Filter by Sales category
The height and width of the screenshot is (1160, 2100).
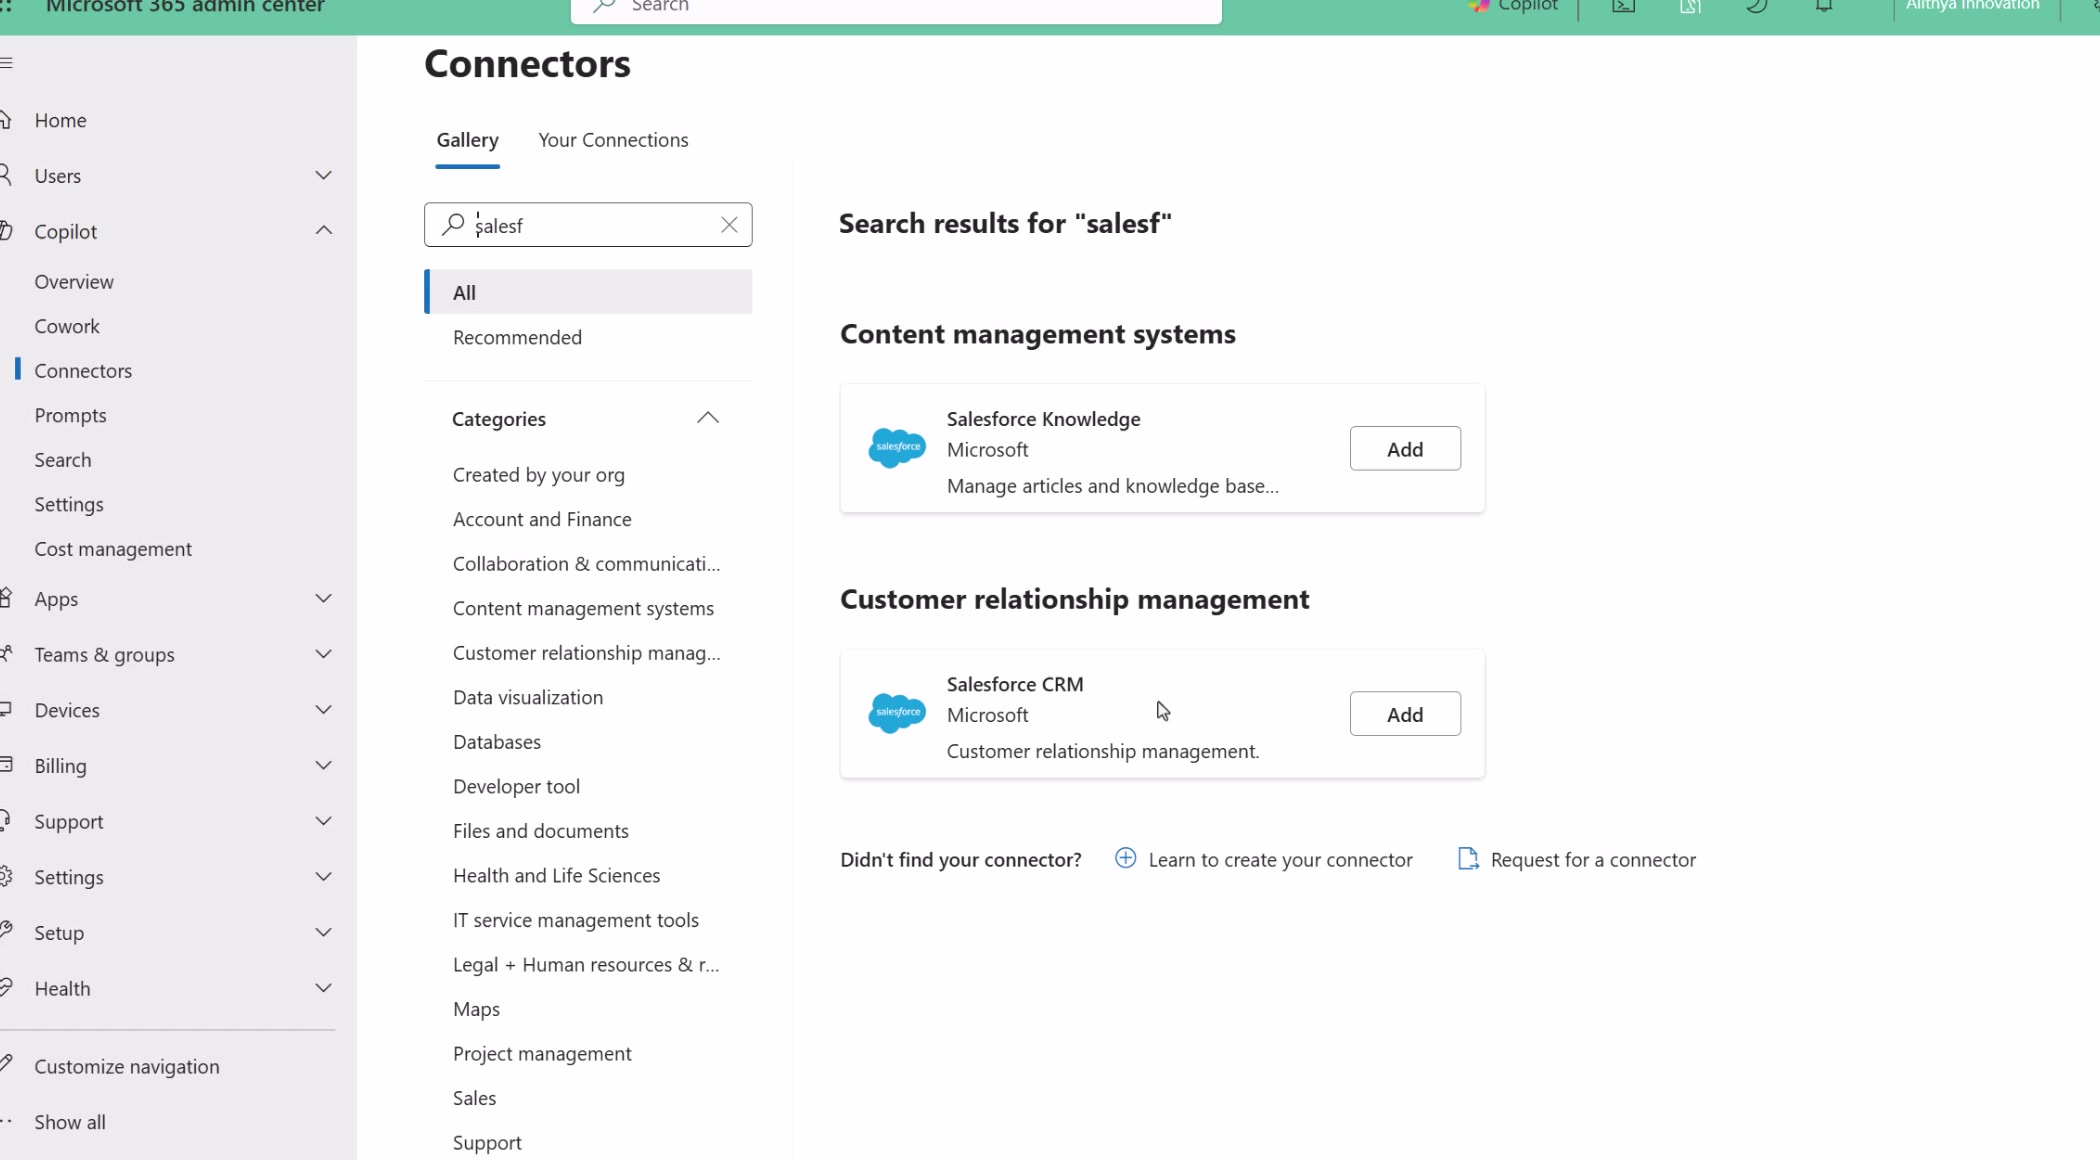[474, 1098]
